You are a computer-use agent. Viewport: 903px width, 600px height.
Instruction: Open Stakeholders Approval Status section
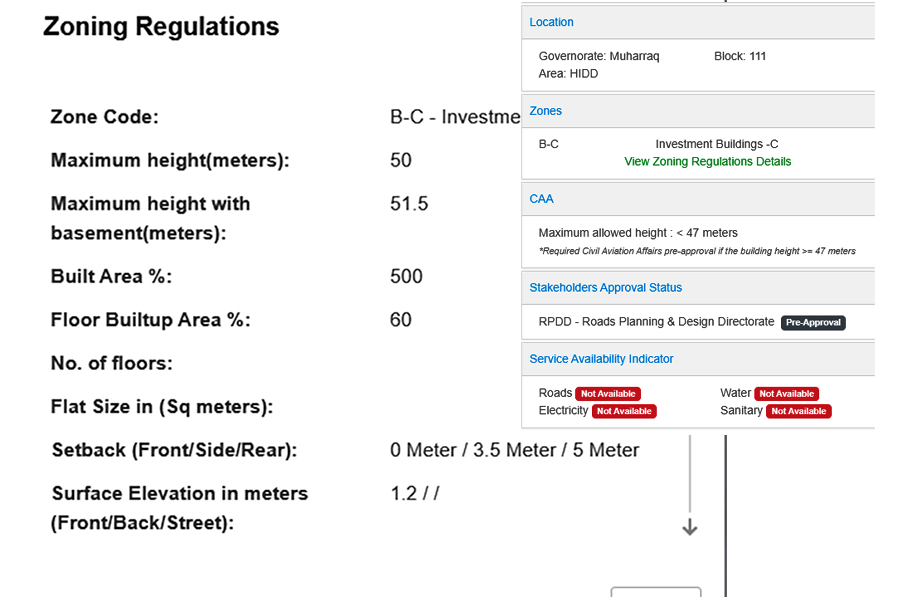(x=605, y=287)
